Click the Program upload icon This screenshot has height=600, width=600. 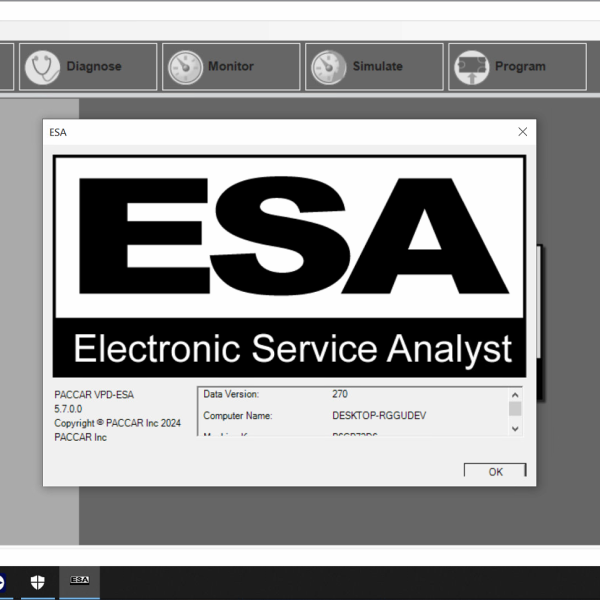click(x=471, y=67)
